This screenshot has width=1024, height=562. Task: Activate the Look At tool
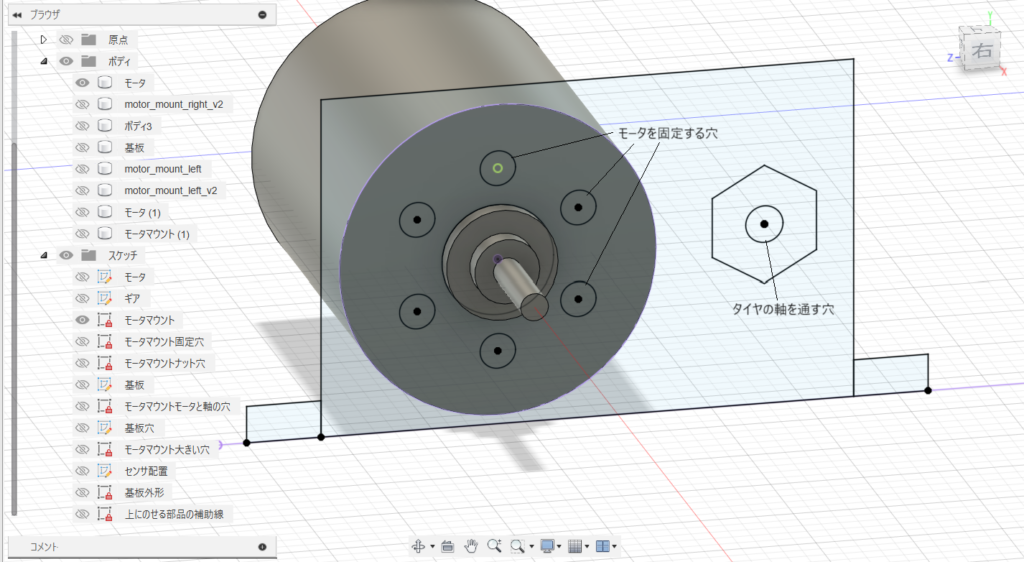(x=447, y=546)
